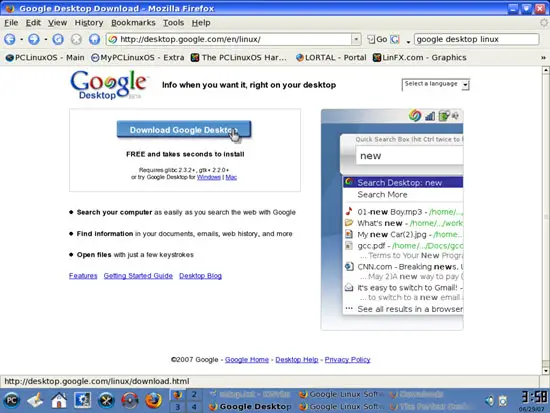Click the taskbar show desktop pencil icon

pos(35,400)
